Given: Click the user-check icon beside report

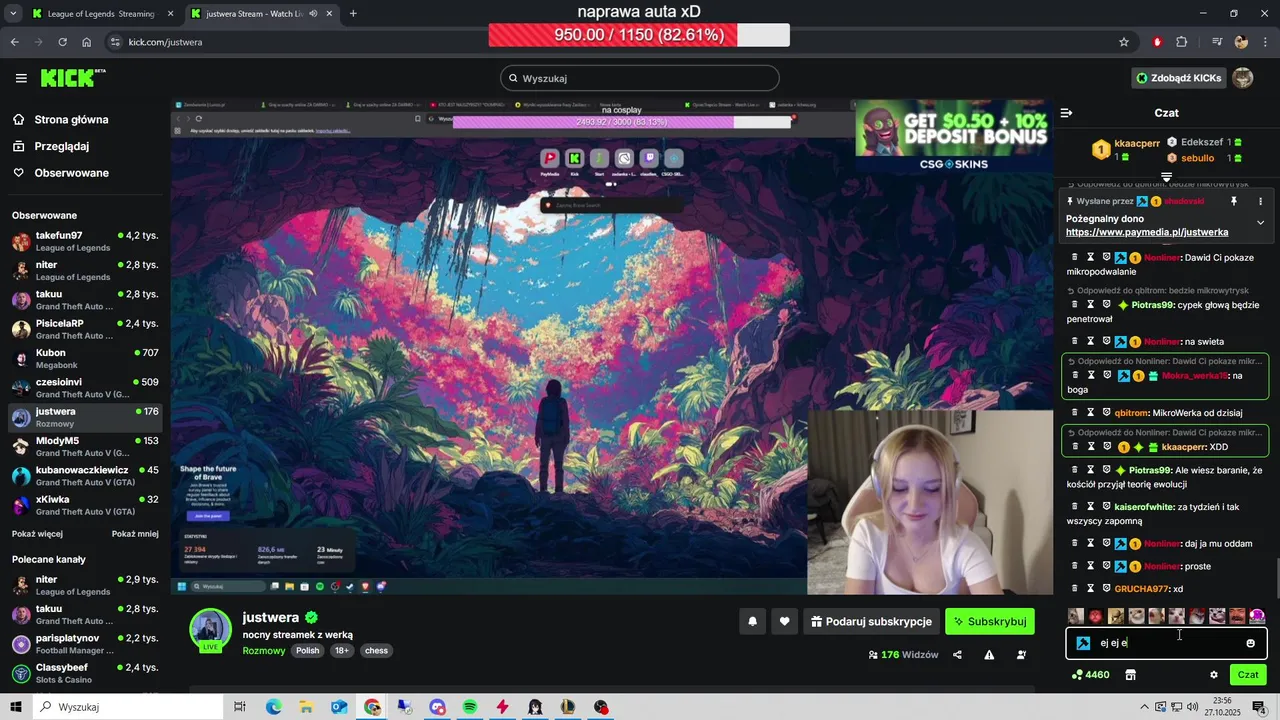Looking at the screenshot, I should [x=1021, y=655].
